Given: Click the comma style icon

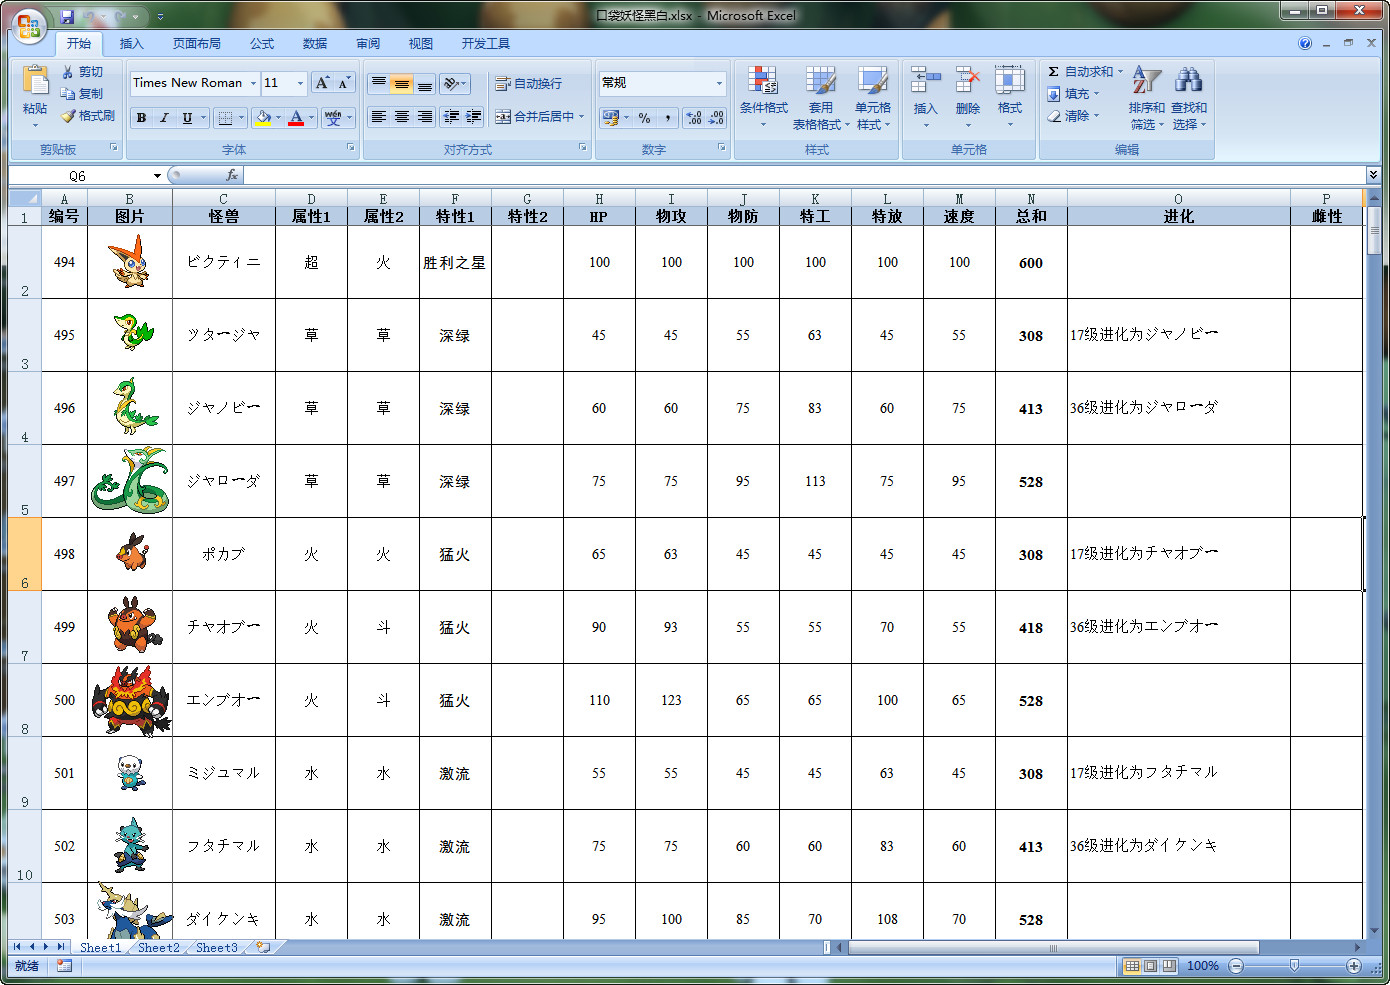Looking at the screenshot, I should pyautogui.click(x=667, y=117).
